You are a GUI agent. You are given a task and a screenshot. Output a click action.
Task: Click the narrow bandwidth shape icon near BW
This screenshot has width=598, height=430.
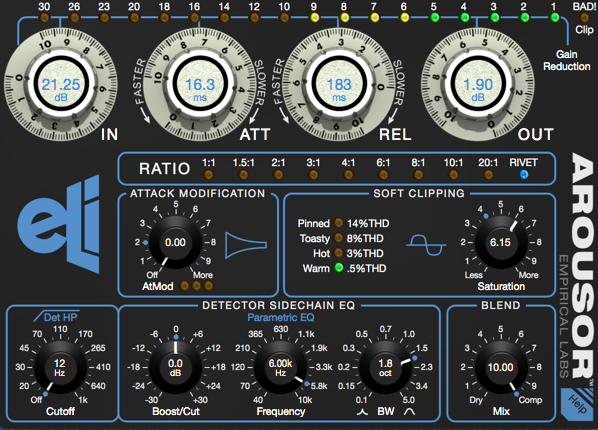[x=363, y=412]
